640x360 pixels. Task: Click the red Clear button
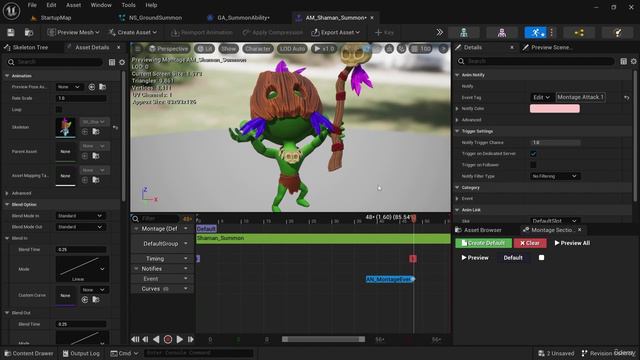[x=530, y=243]
